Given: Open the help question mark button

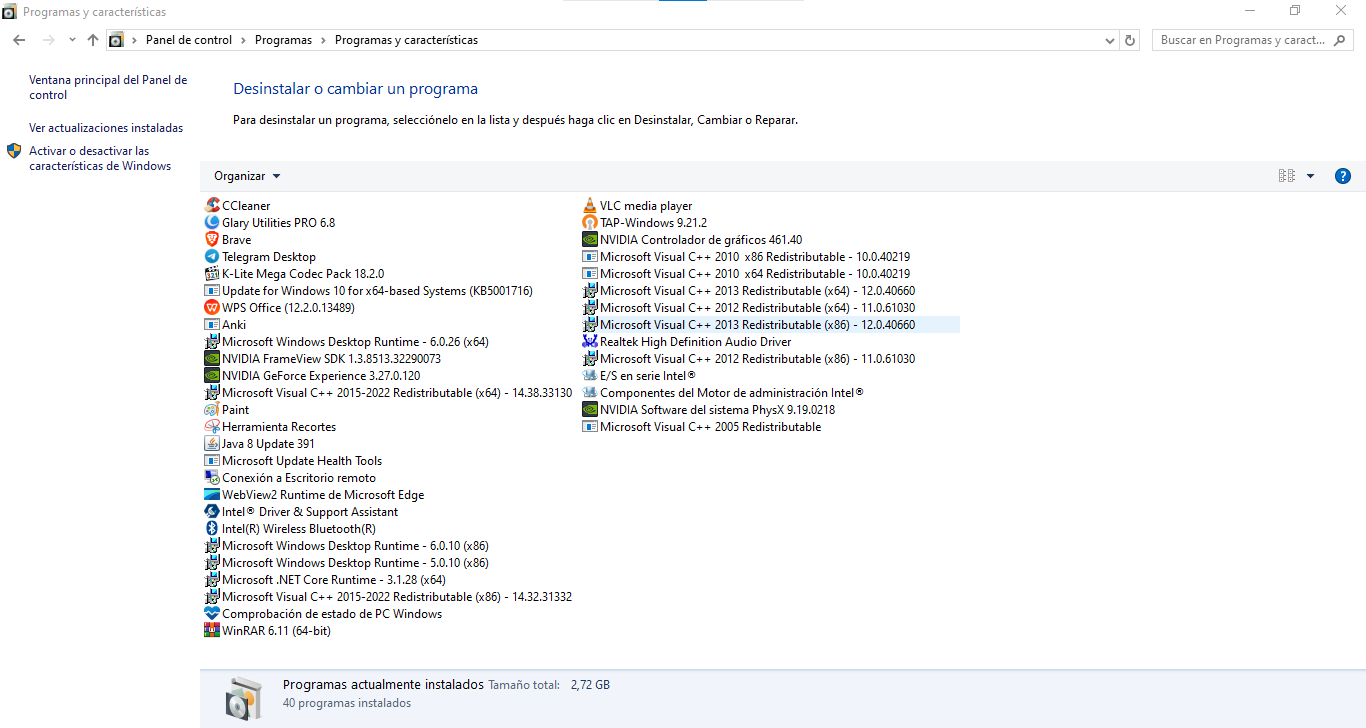Looking at the screenshot, I should pyautogui.click(x=1343, y=176).
